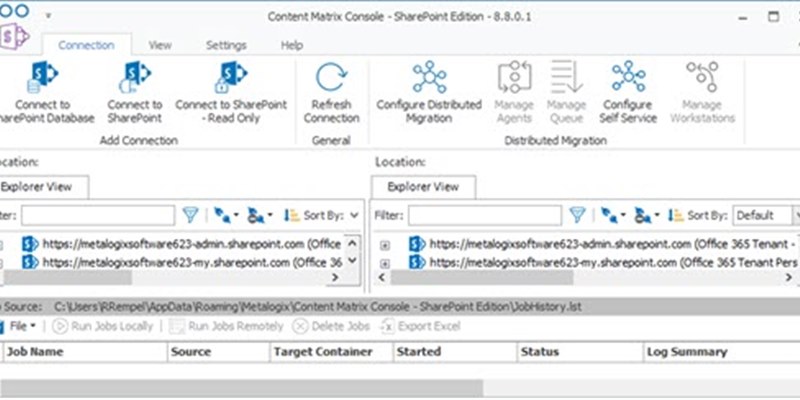Open the Help ribbon tab
This screenshot has width=800, height=400.
[x=292, y=45]
